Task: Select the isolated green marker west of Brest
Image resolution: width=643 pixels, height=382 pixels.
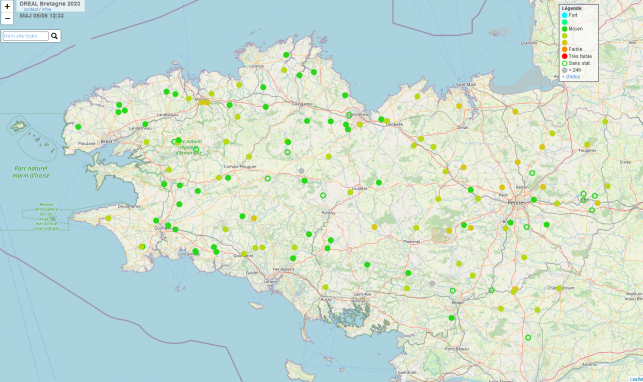Action: tap(78, 127)
